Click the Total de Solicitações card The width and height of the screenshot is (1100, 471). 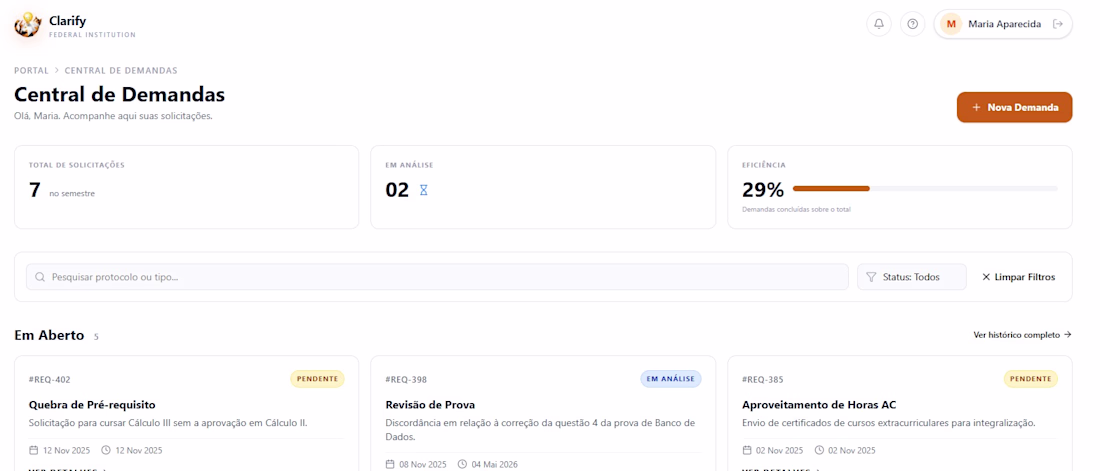[187, 187]
